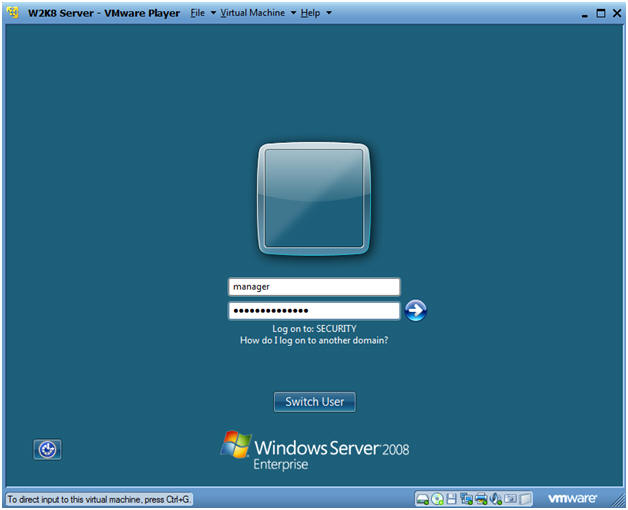Click the last grey device status icon
This screenshot has height=510, width=628.
[x=525, y=499]
